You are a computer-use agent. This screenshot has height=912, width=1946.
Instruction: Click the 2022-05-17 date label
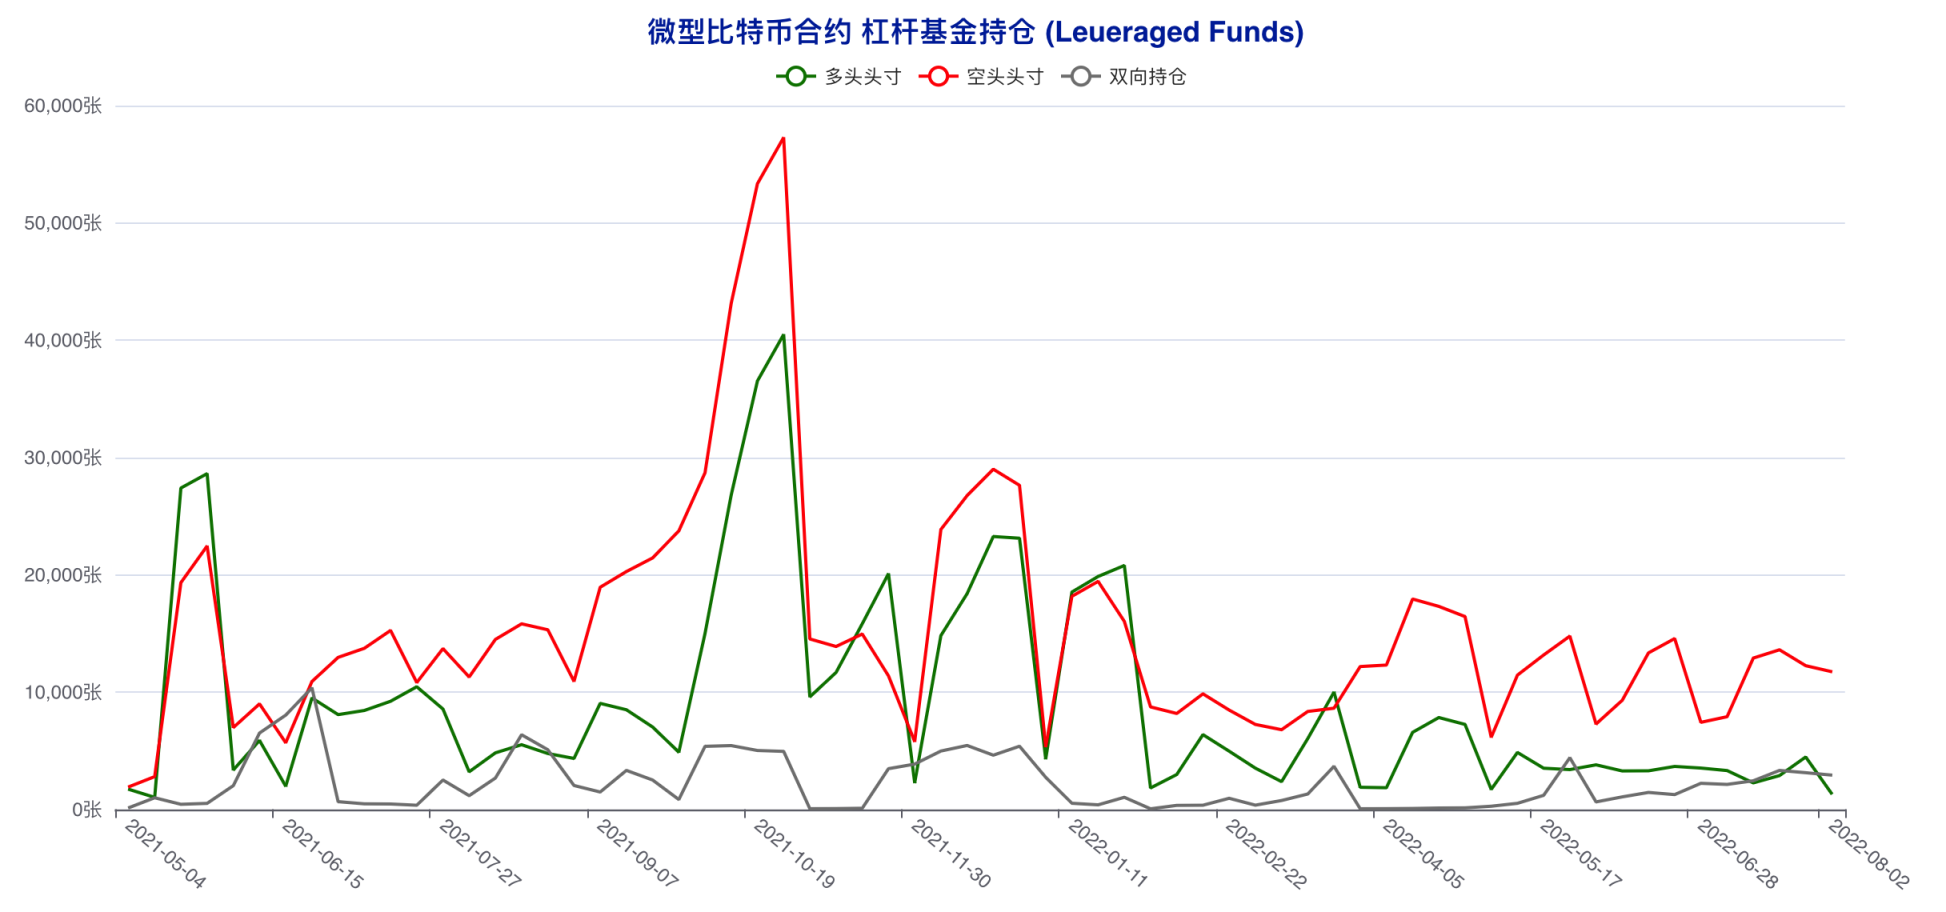(1580, 854)
